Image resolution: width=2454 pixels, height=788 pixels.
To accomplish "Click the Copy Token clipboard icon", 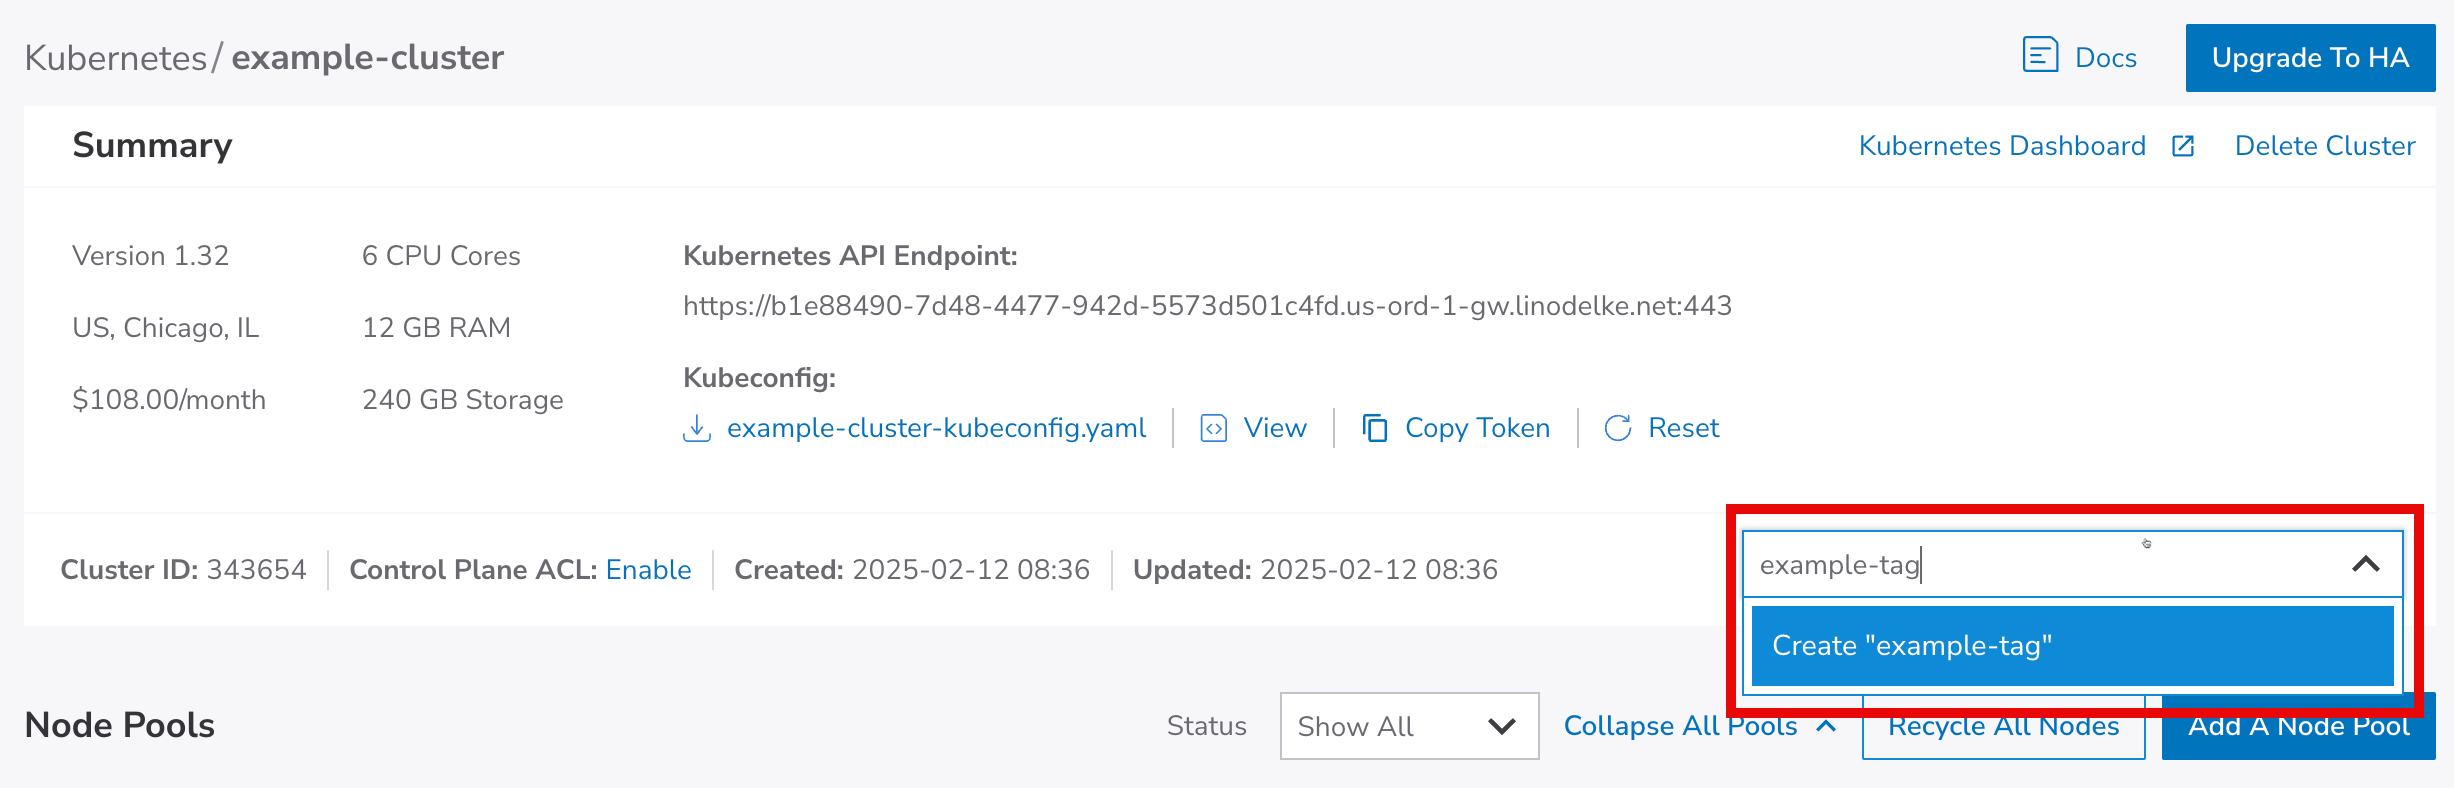I will pyautogui.click(x=1375, y=429).
